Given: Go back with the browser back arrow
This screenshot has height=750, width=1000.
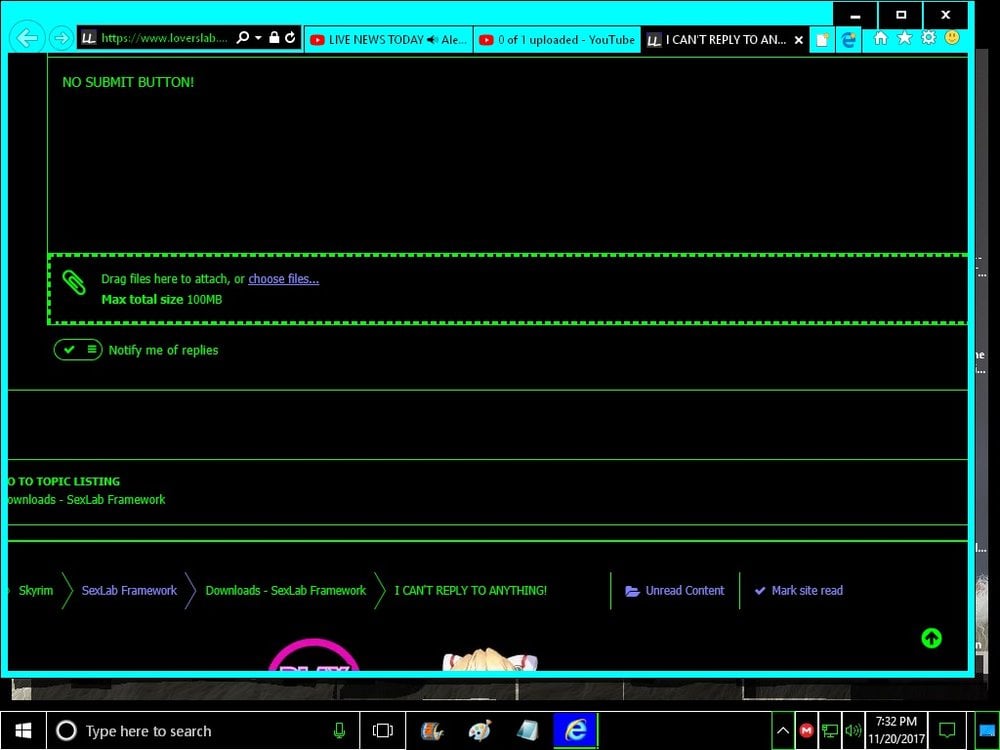Looking at the screenshot, I should [x=27, y=38].
